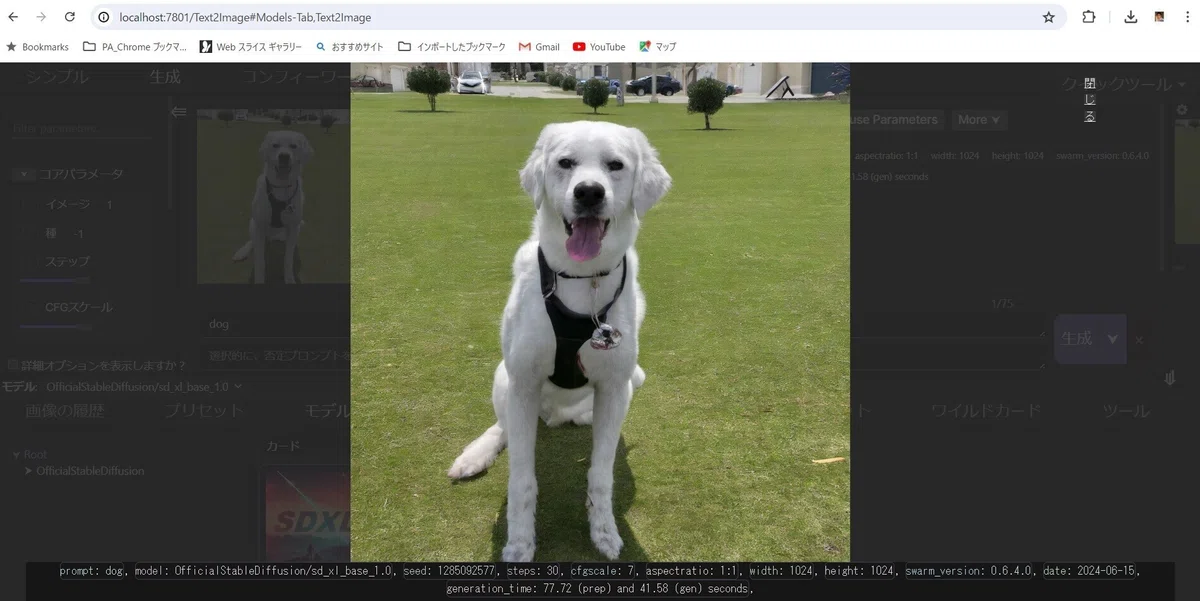1200x601 pixels.
Task: Click the generation_time metadata text
Action: point(598,589)
